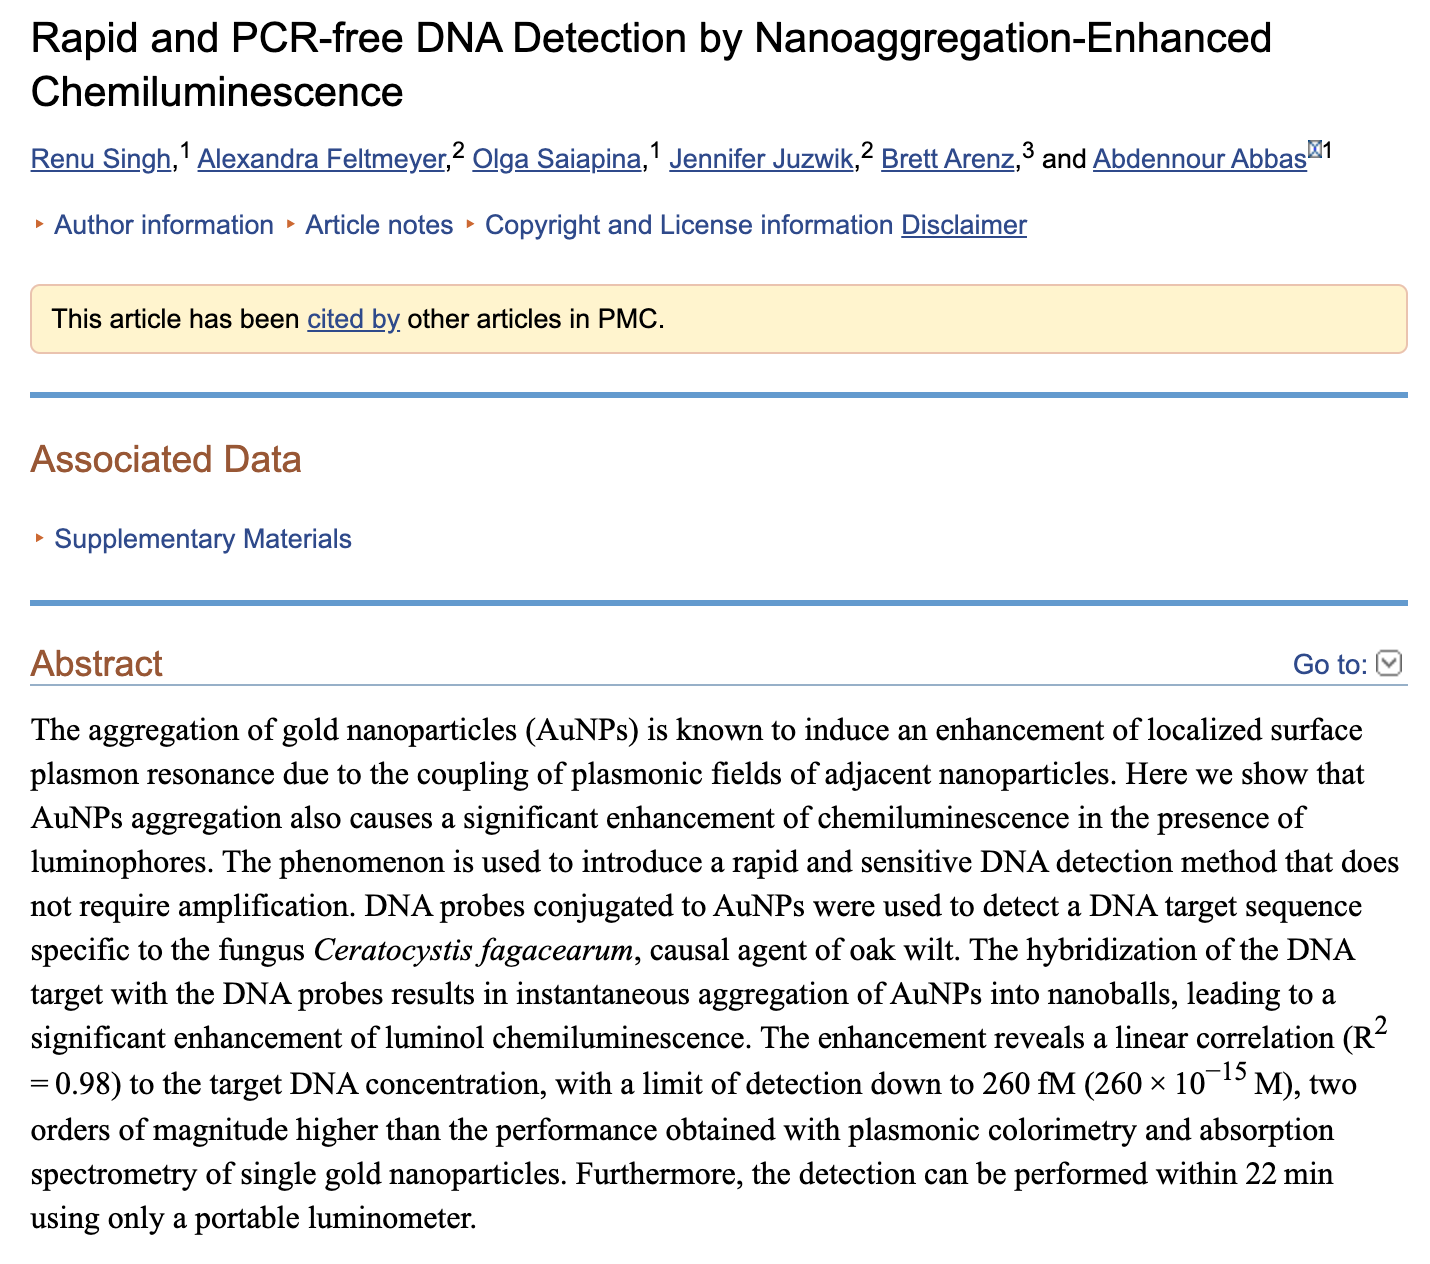Expand Copyright and License information
Image resolution: width=1430 pixels, height=1264 pixels.
(x=684, y=225)
